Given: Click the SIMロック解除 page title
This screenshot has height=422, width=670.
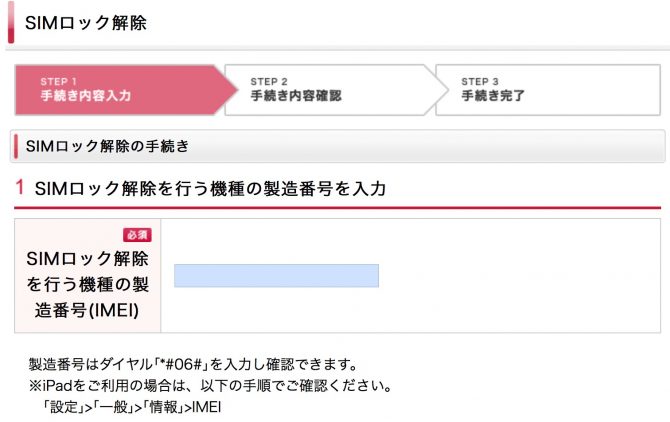Looking at the screenshot, I should pyautogui.click(x=86, y=23).
